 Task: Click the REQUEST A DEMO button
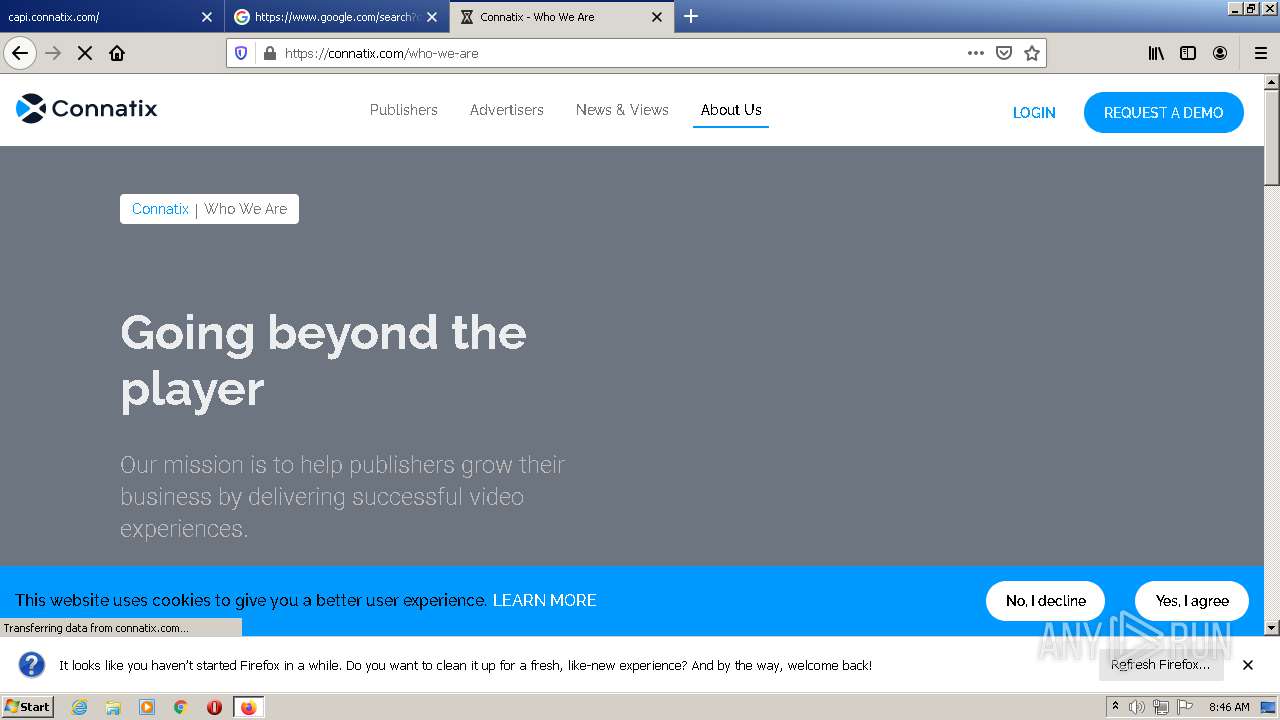(1164, 112)
